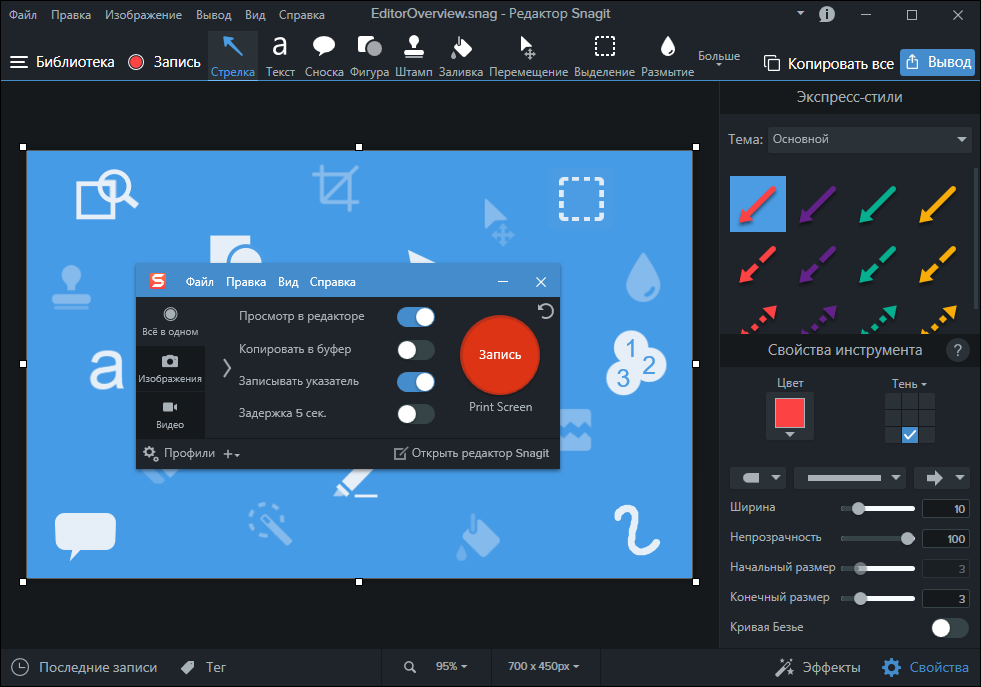
Task: Select the Фигура shape tool
Action: (369, 56)
